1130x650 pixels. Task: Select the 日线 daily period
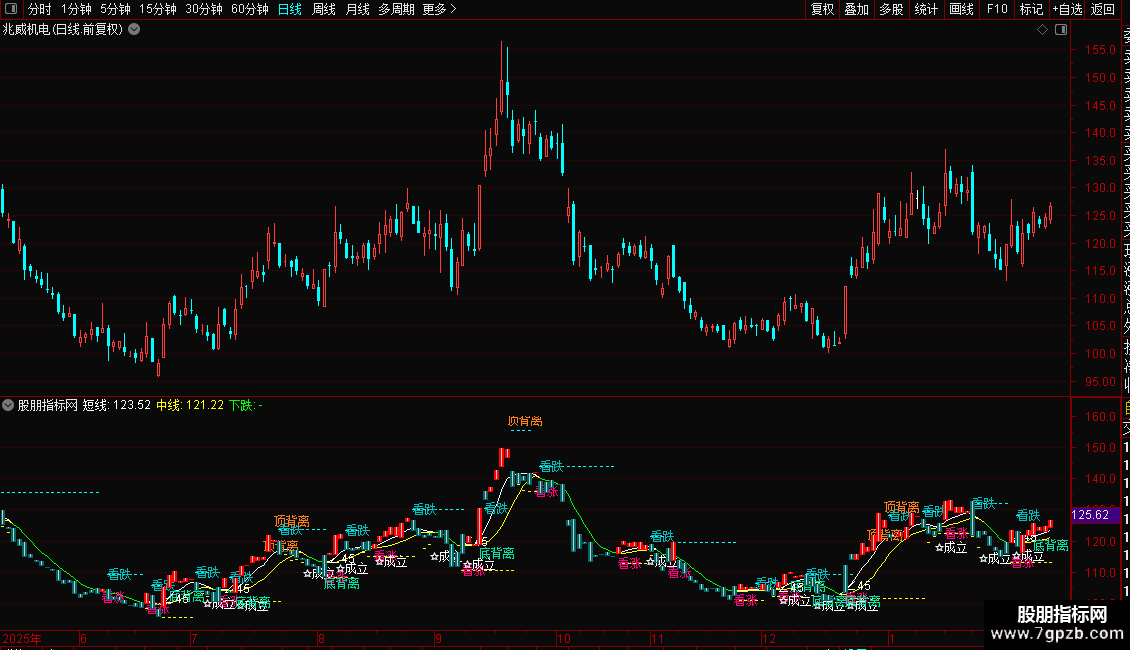[290, 9]
